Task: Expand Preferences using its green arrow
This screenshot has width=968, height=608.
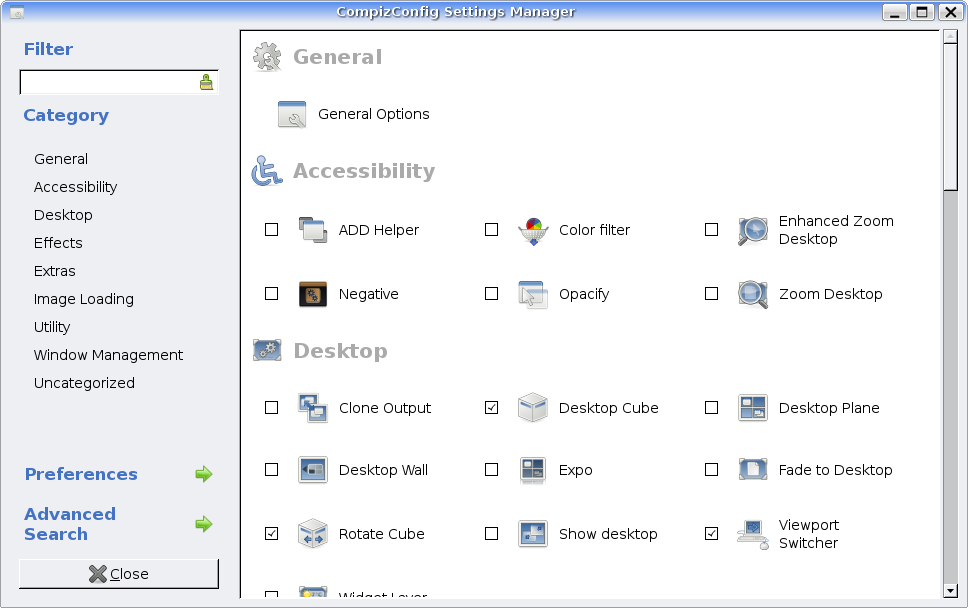Action: click(204, 474)
